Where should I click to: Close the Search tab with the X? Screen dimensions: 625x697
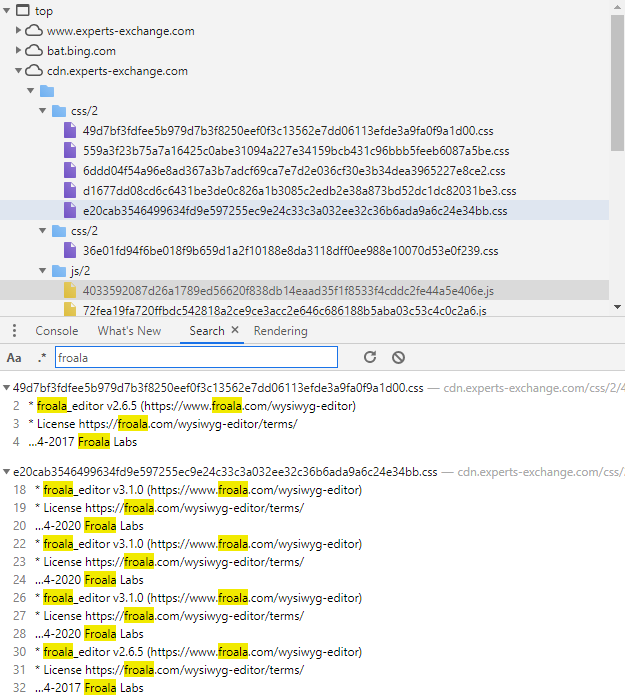coord(235,330)
